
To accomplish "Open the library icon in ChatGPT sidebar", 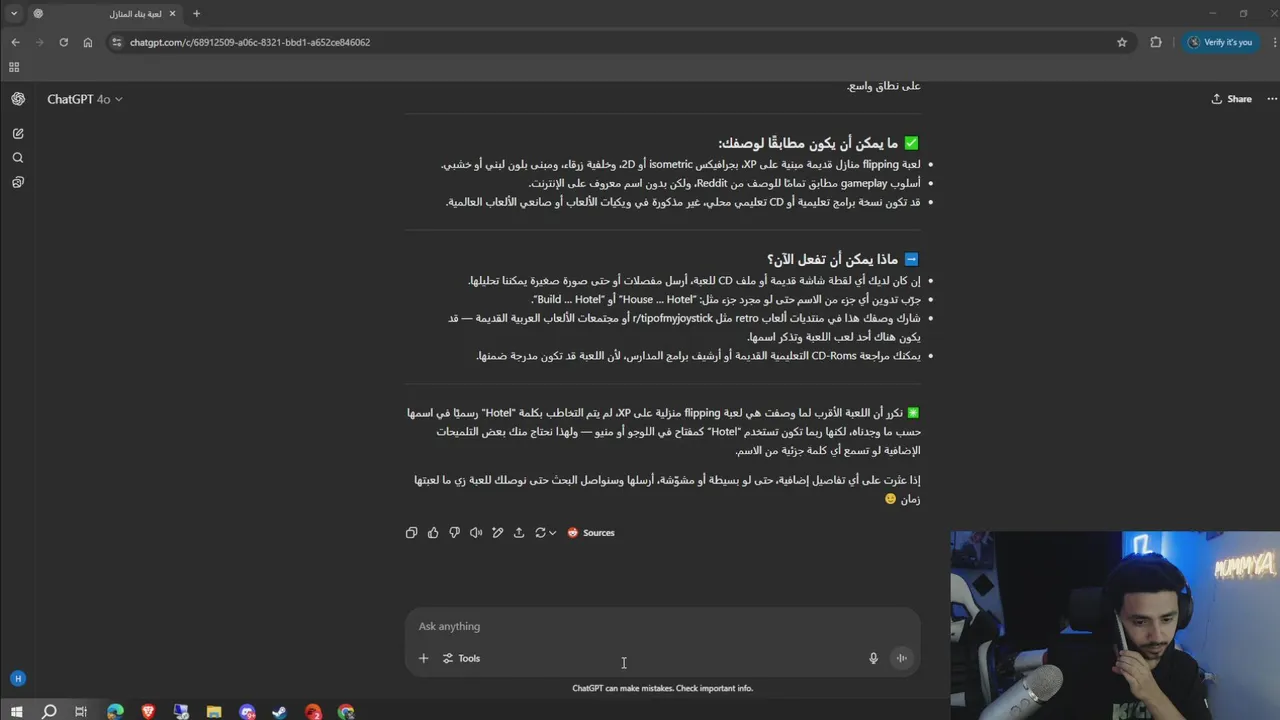I will [18, 182].
